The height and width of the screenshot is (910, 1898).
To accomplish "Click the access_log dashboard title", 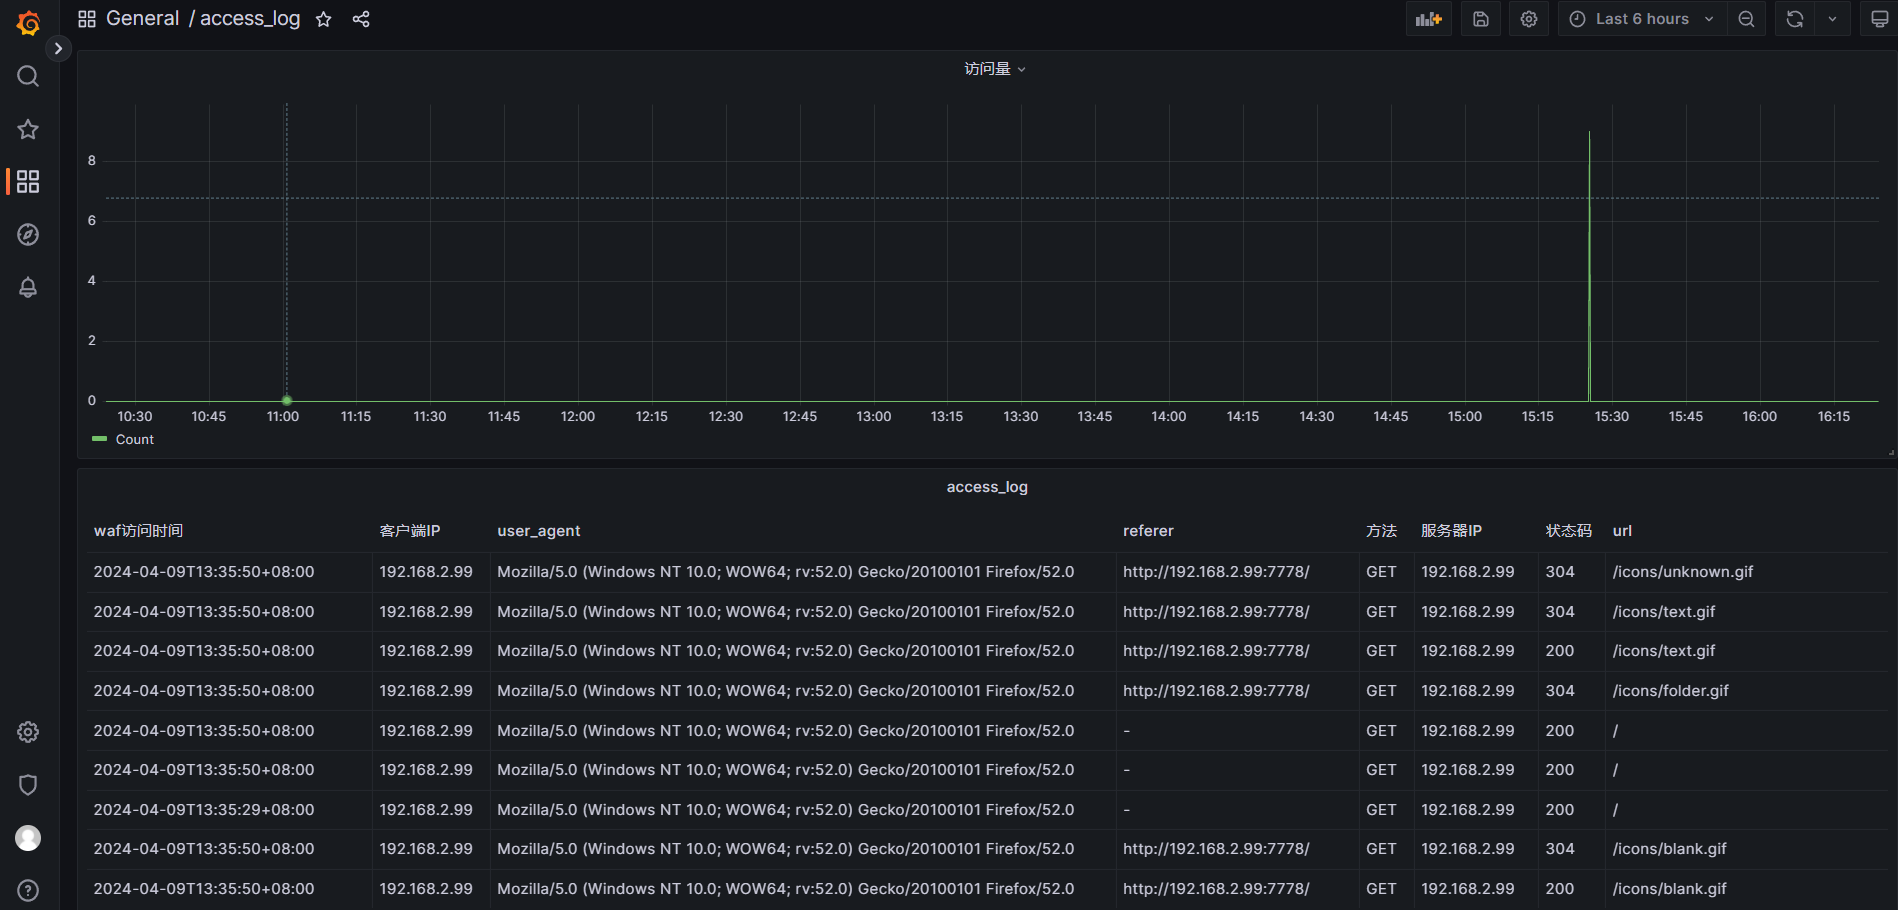I will 250,18.
